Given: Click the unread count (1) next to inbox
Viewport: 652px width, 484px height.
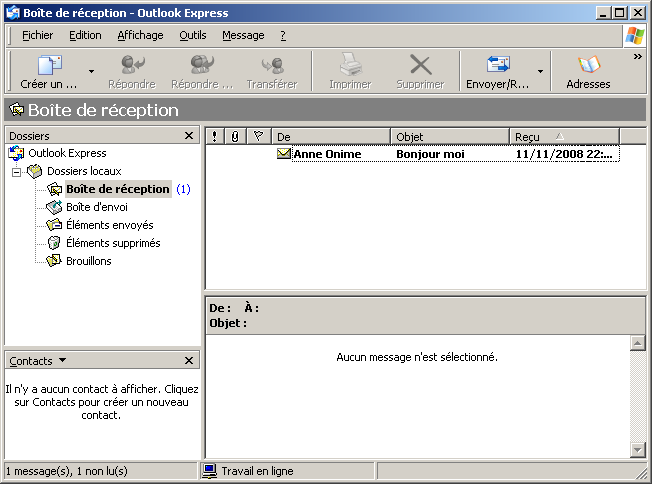Looking at the screenshot, I should 183,189.
